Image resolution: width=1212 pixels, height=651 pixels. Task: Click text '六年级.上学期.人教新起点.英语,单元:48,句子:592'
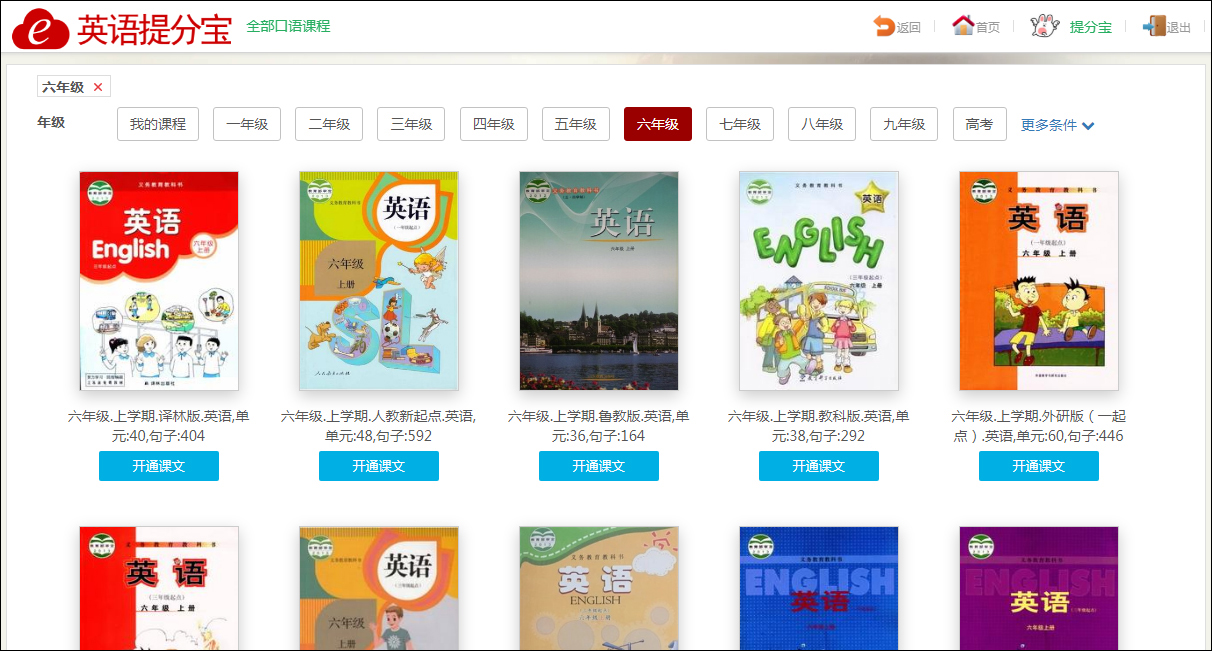coord(379,426)
